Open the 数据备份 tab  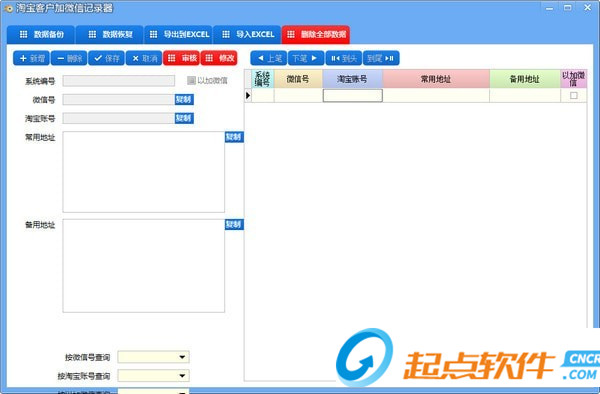(x=41, y=34)
